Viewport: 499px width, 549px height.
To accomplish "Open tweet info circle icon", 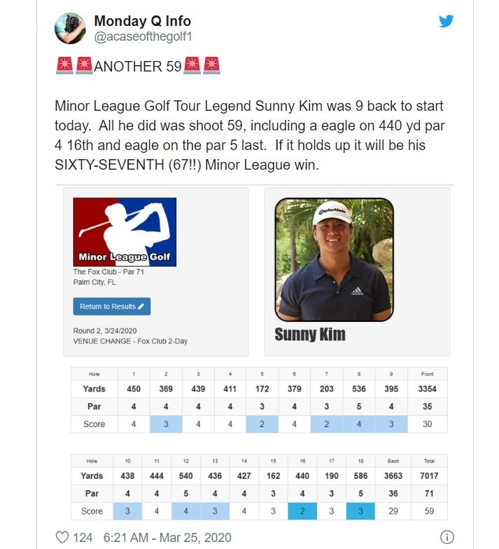I will (447, 537).
